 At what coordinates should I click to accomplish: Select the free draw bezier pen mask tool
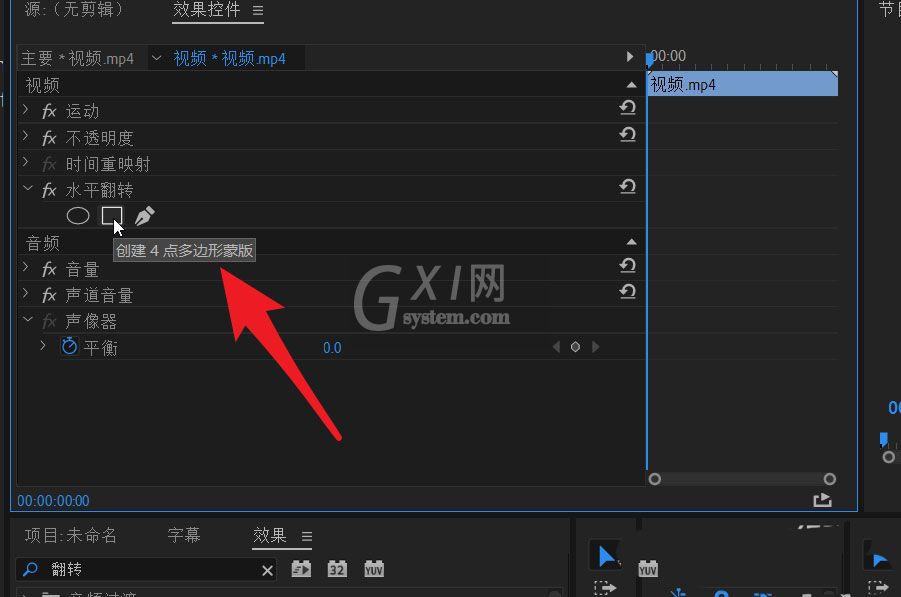click(x=144, y=216)
